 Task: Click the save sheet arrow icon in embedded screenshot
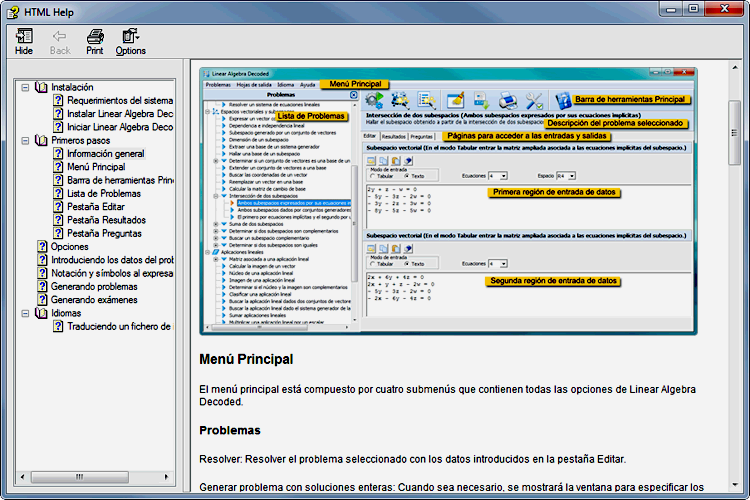[481, 100]
